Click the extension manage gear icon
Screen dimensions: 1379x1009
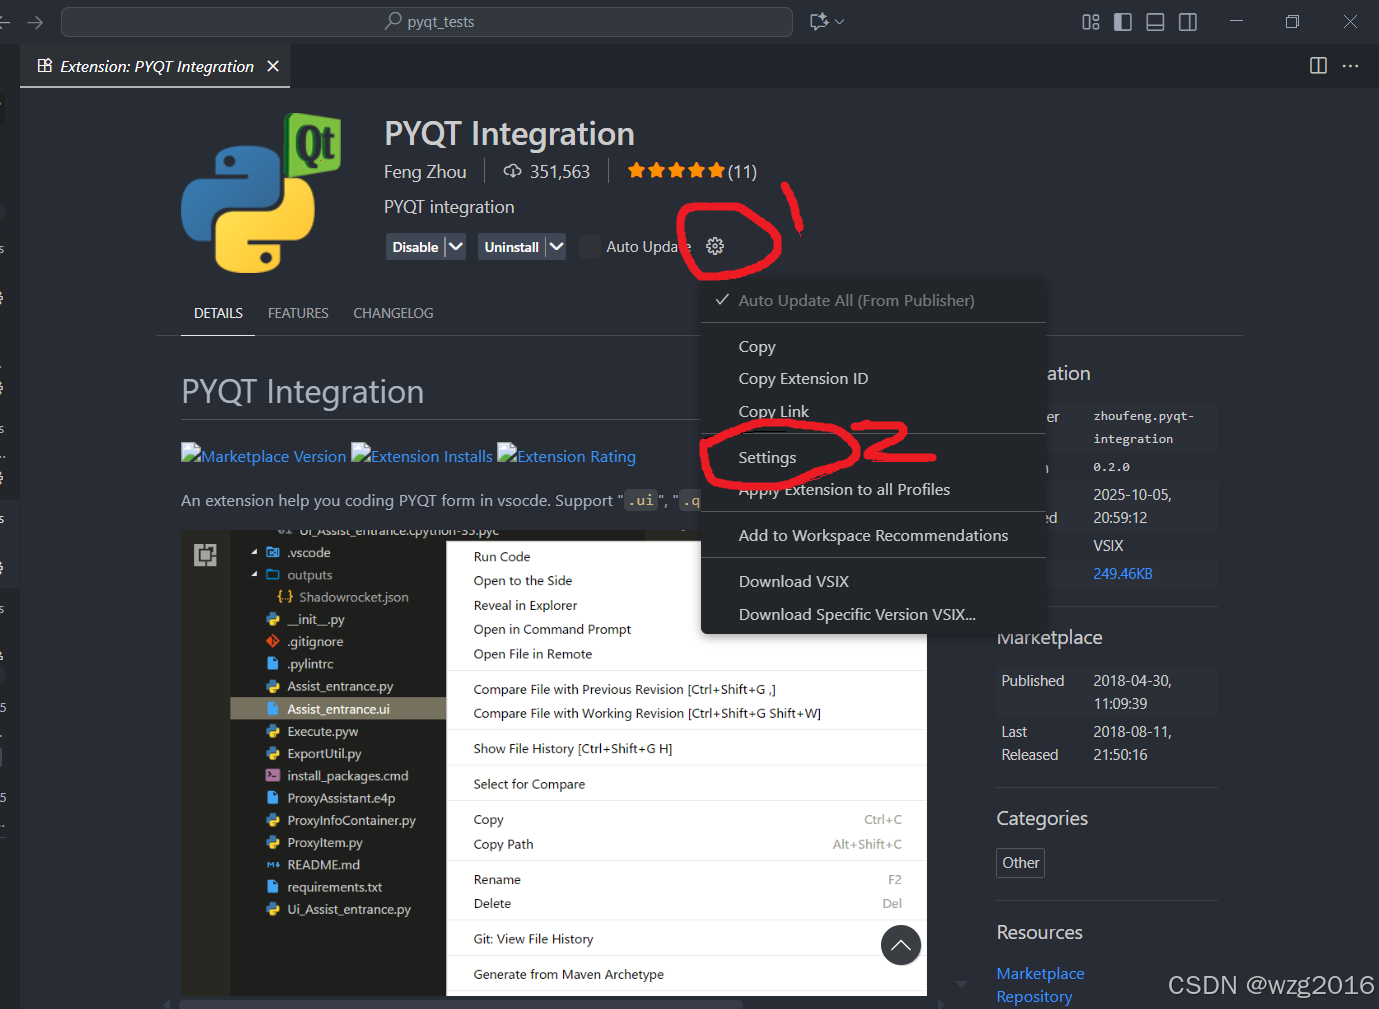[x=715, y=246]
